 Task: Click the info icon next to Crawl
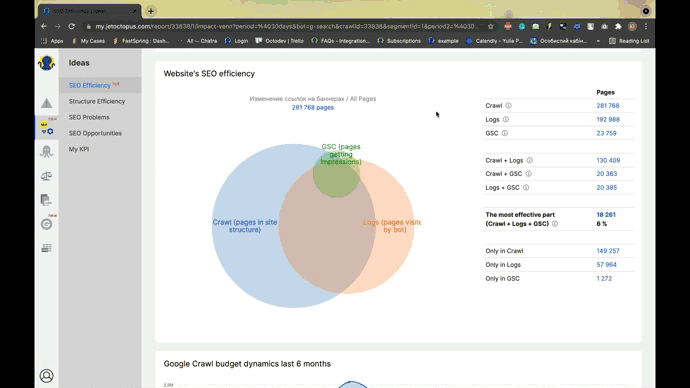508,106
